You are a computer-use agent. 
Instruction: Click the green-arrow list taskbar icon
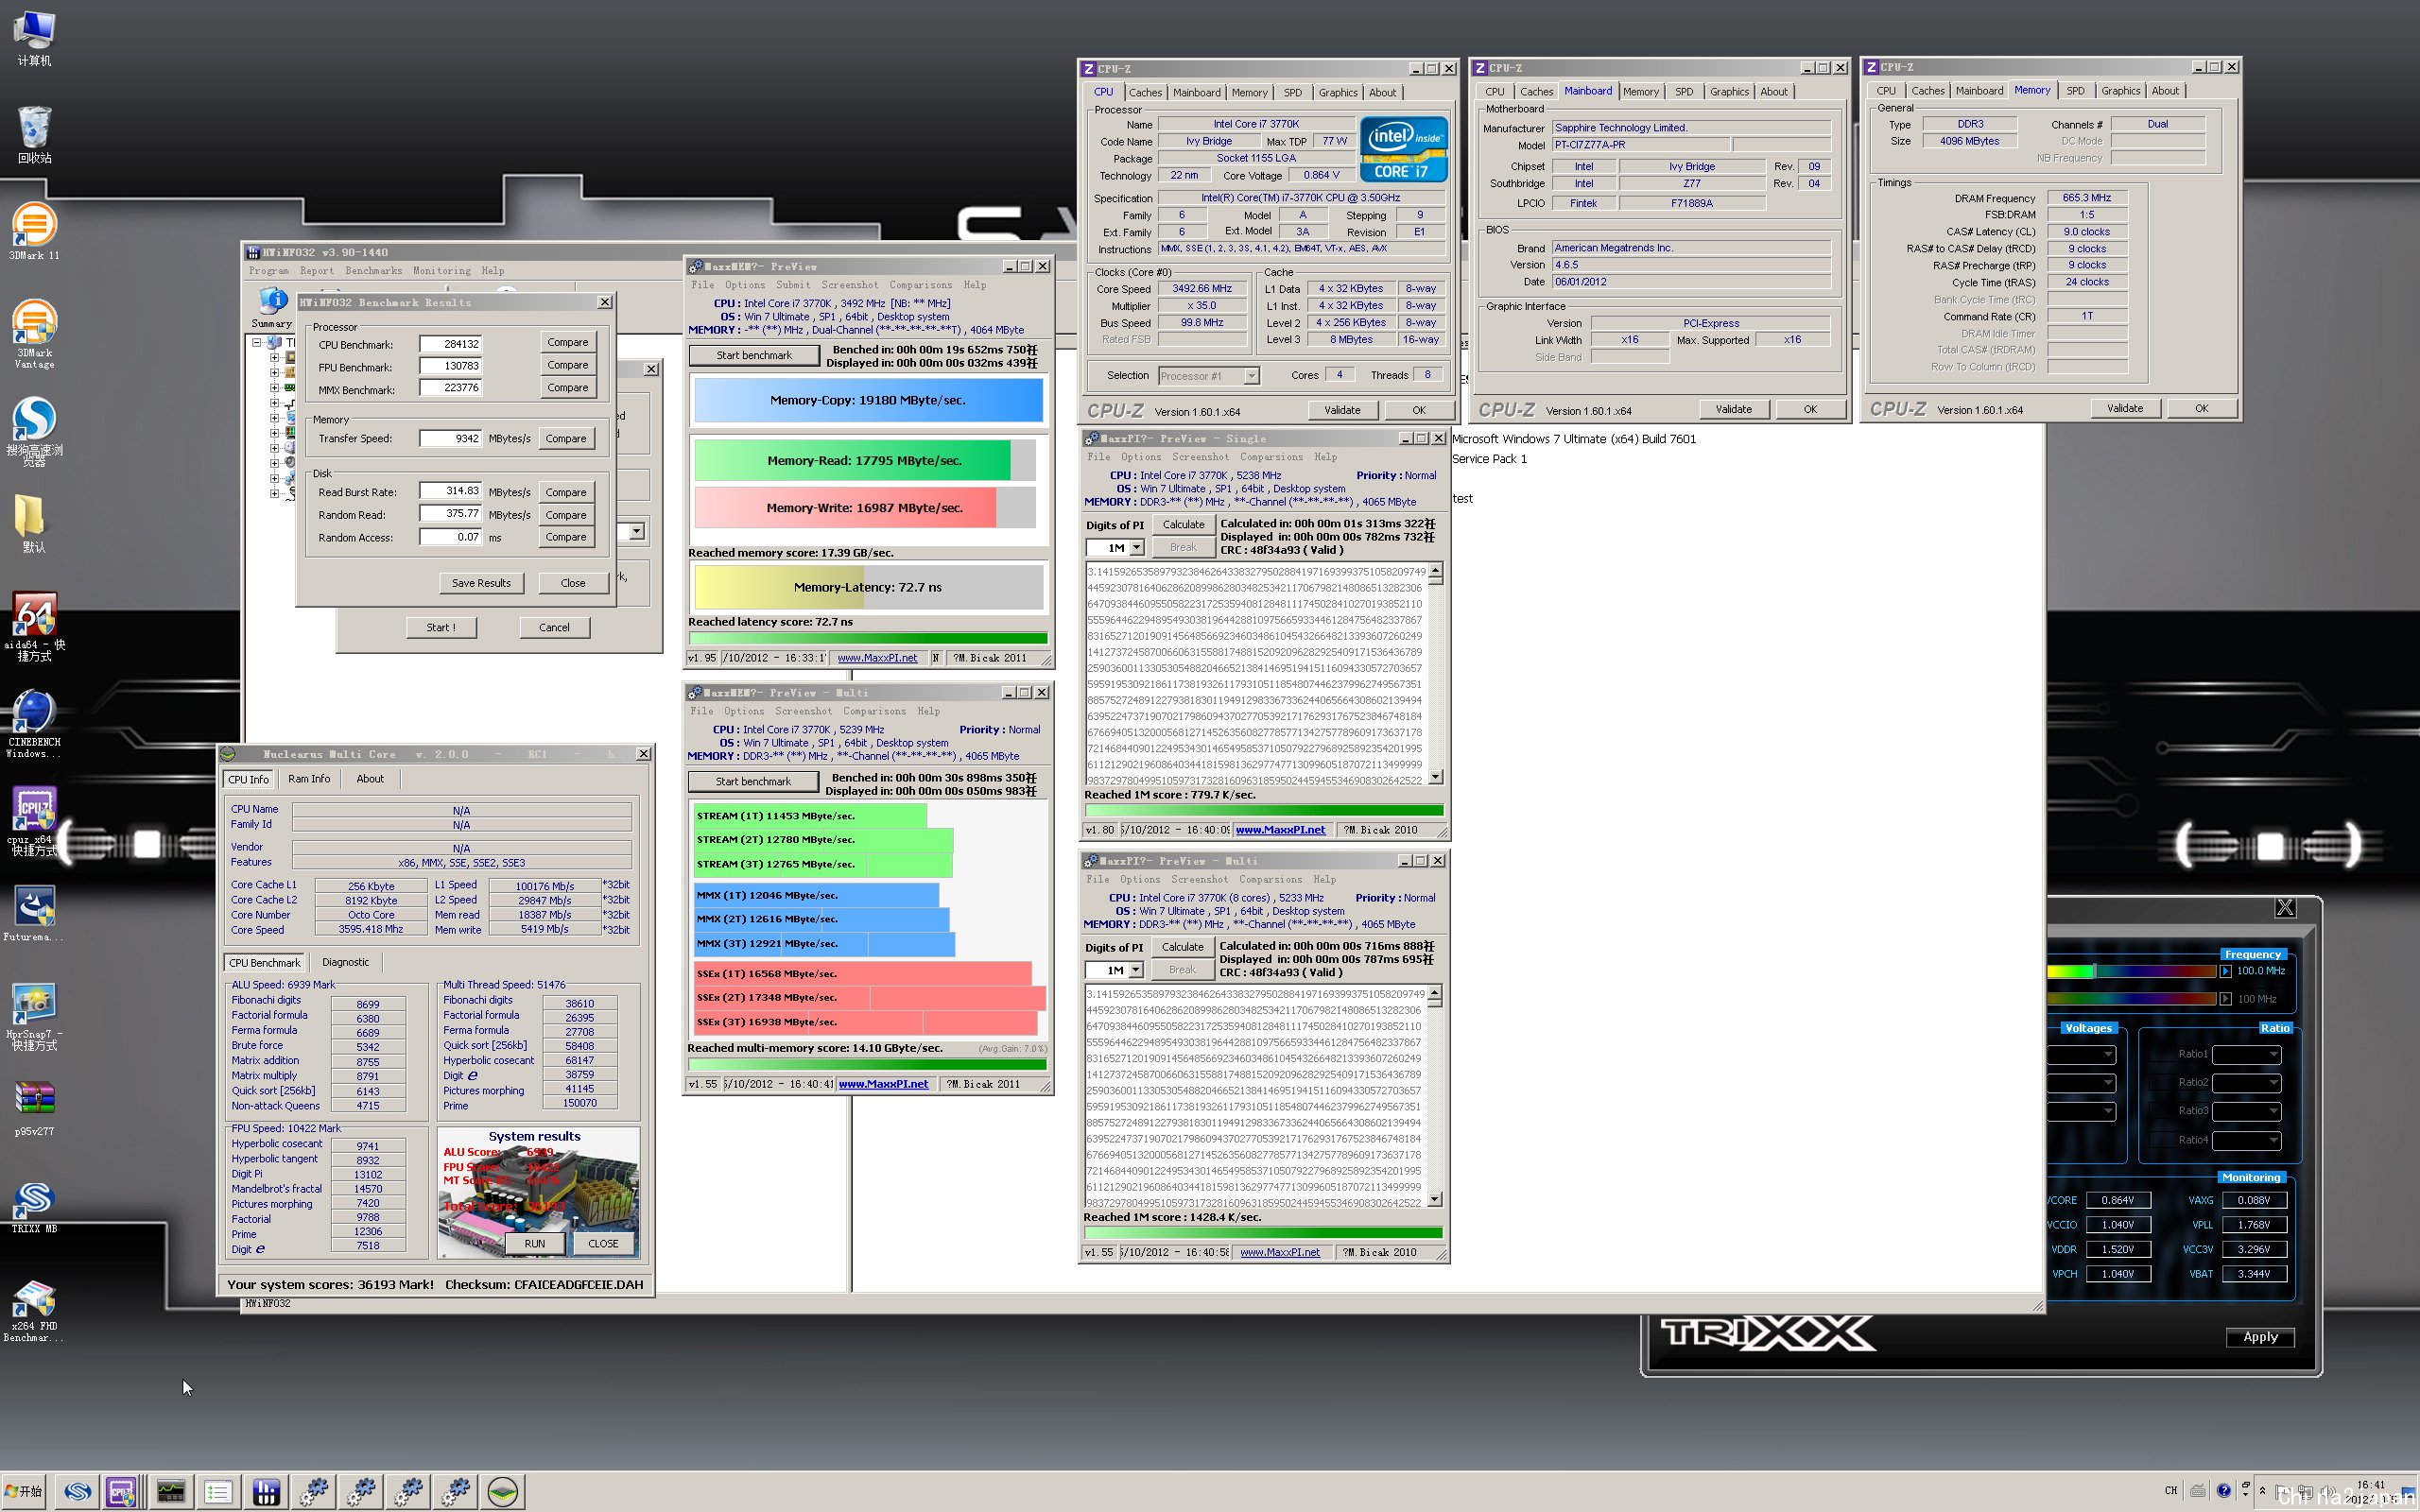pyautogui.click(x=218, y=1492)
